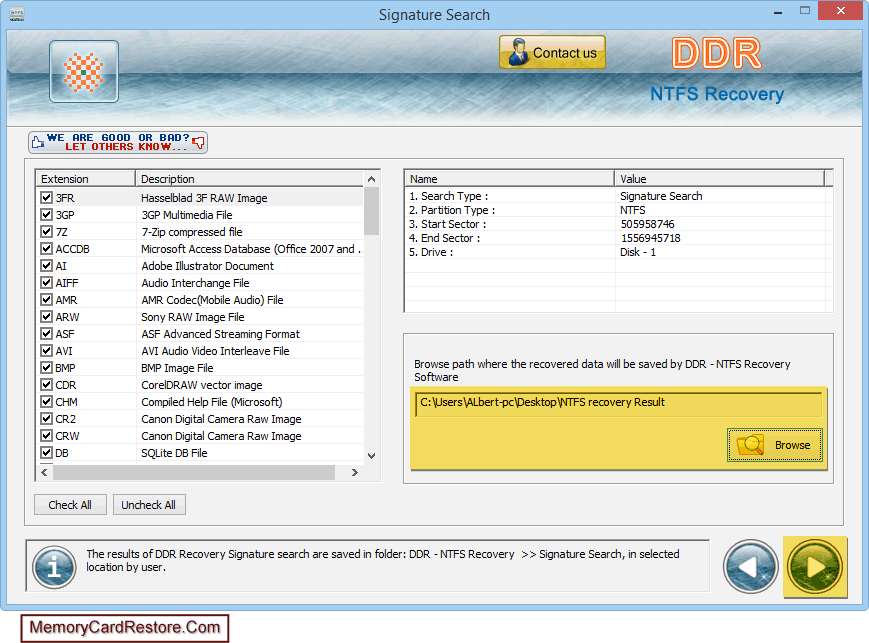Click the green Next arrow button
The height and width of the screenshot is (643, 869).
pos(814,566)
